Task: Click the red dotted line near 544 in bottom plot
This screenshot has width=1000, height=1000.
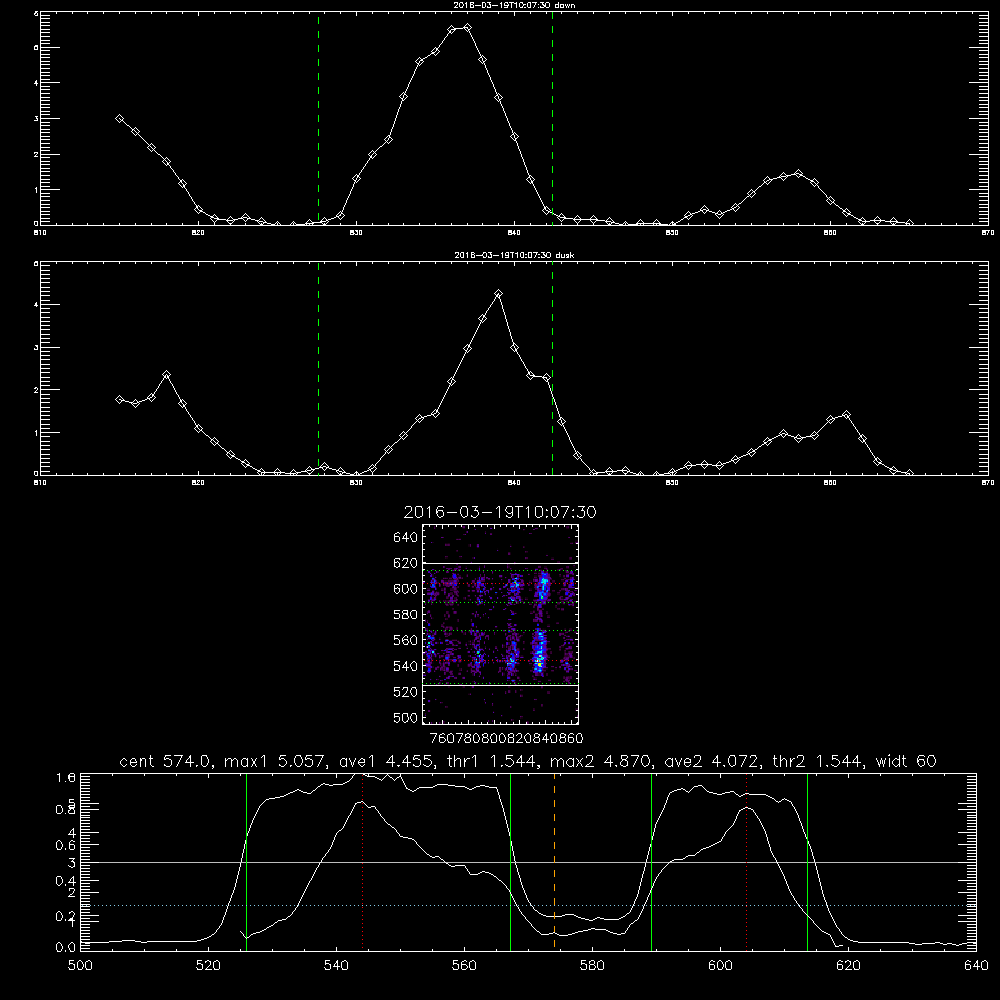Action: point(362,861)
